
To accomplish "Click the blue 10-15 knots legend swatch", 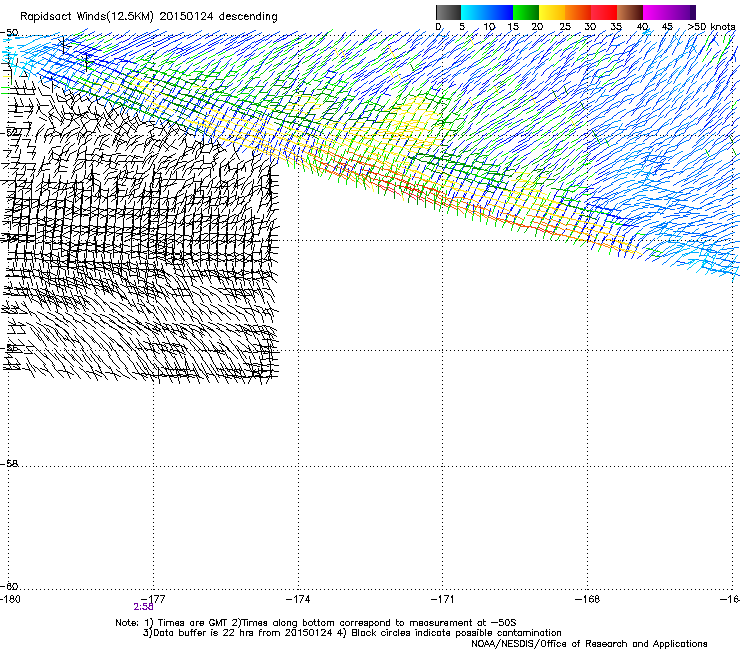I will point(500,12).
